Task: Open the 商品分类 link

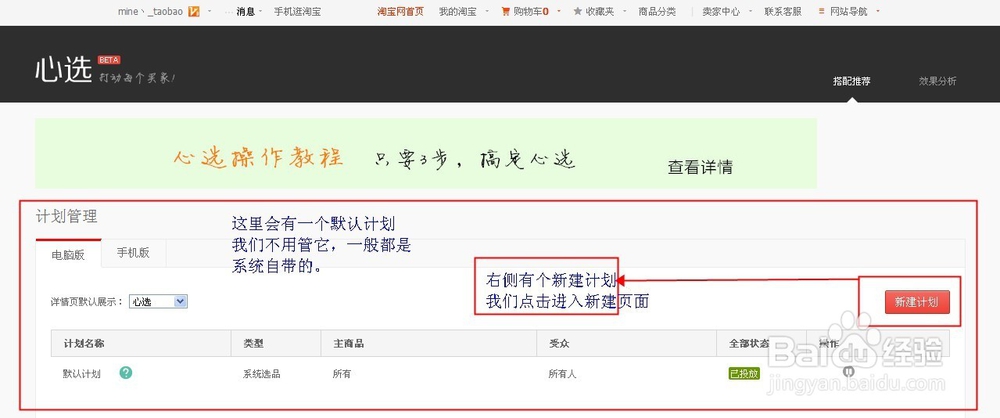Action: [657, 11]
